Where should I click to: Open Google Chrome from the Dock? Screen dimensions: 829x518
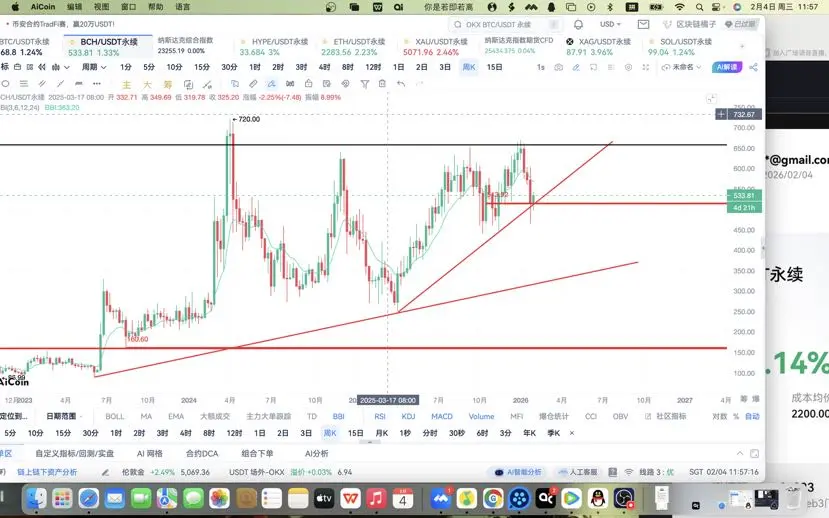click(x=492, y=498)
